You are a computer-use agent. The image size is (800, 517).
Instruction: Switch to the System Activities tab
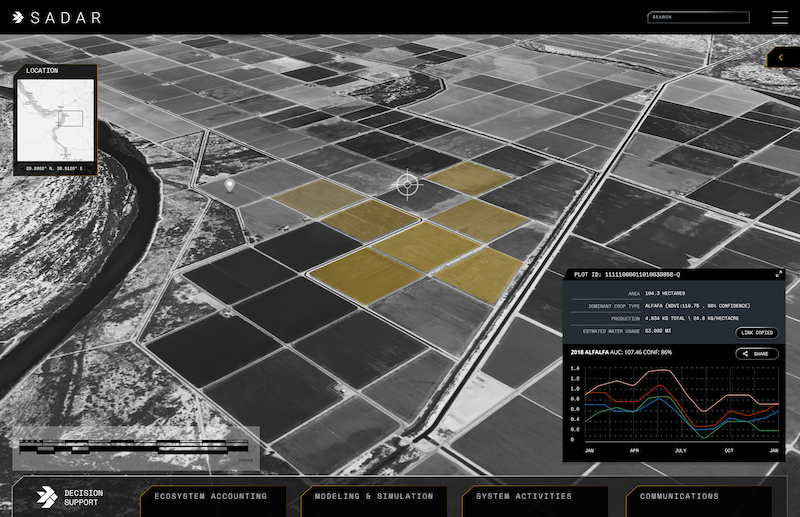point(524,496)
